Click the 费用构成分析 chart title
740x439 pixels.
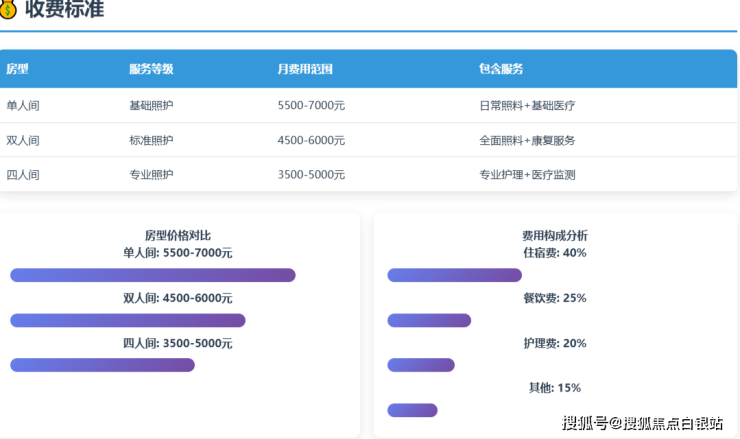pyautogui.click(x=555, y=236)
